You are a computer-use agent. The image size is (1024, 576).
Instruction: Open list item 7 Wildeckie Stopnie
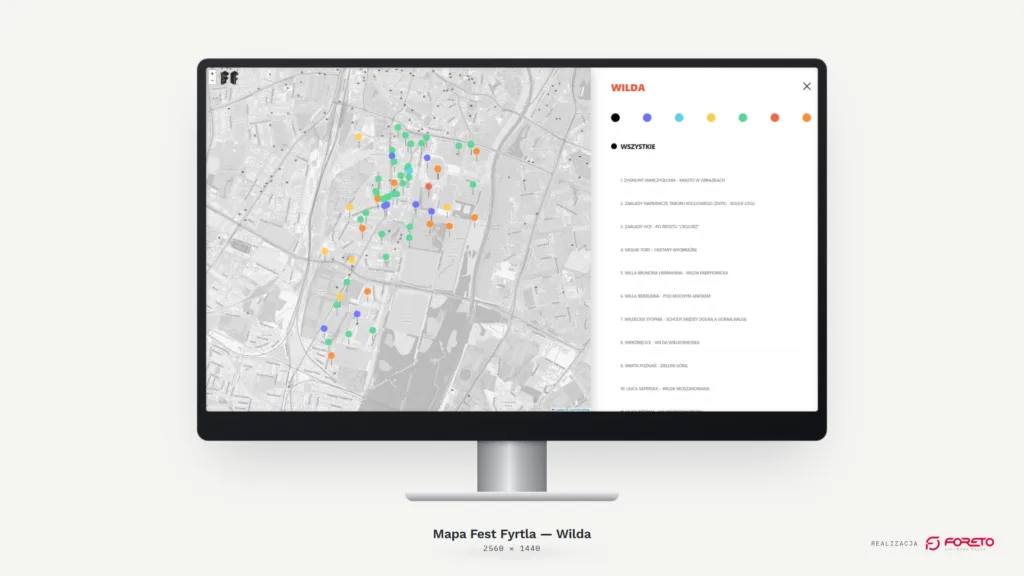[683, 319]
